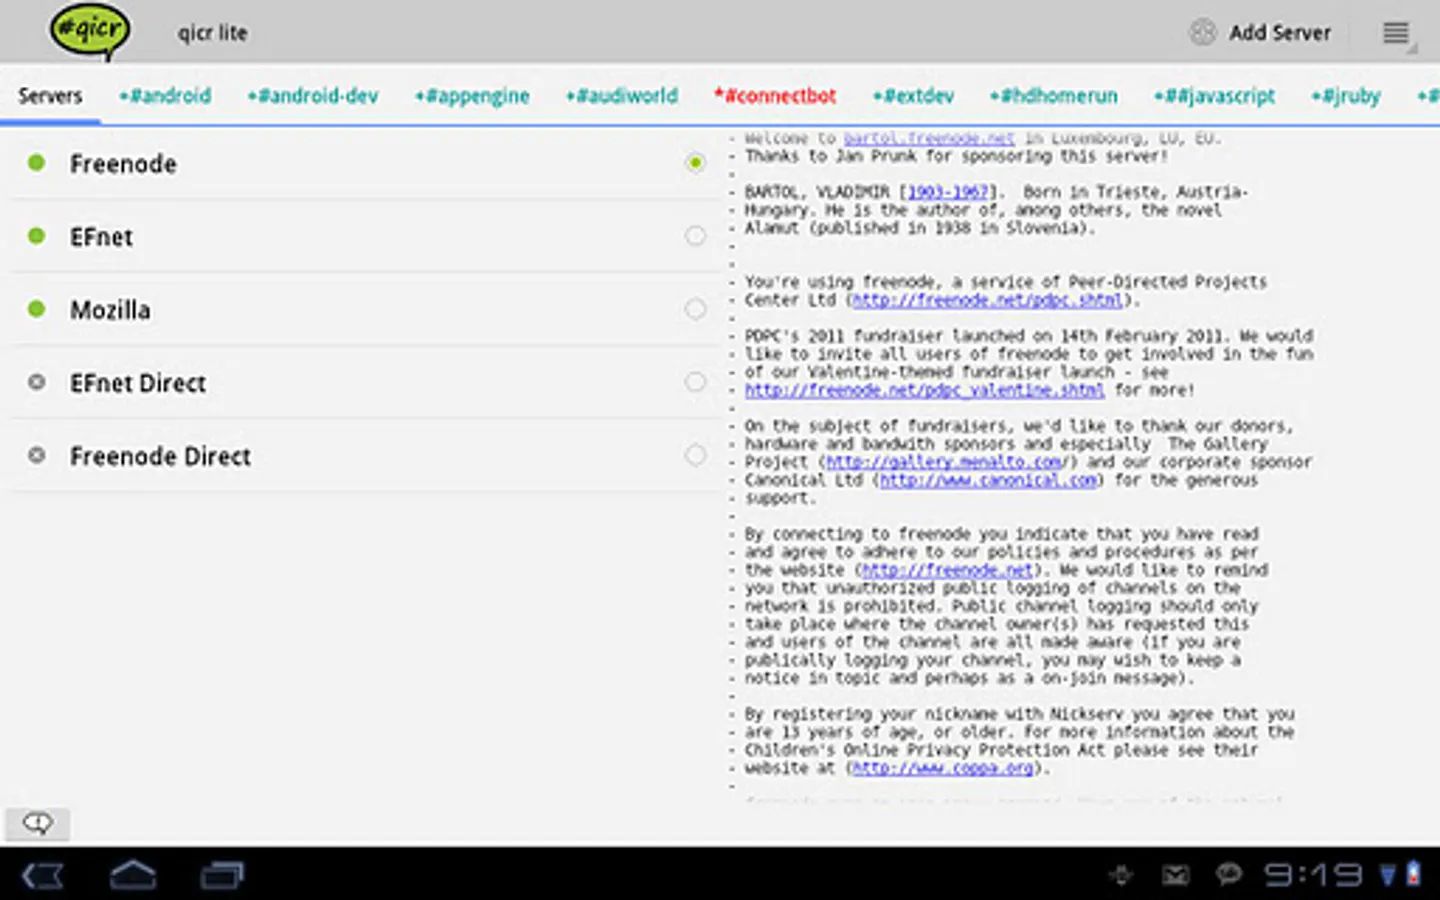The image size is (1440, 900).
Task: Select the Freenode server name
Action: (x=123, y=164)
